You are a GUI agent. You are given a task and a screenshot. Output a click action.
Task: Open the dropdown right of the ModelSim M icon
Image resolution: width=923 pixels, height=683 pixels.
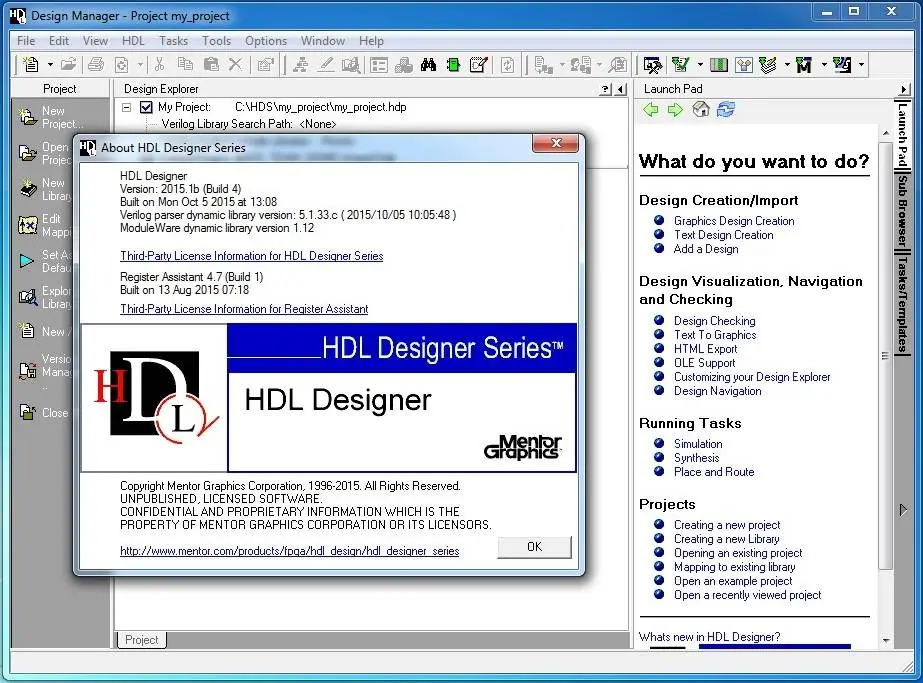(824, 64)
